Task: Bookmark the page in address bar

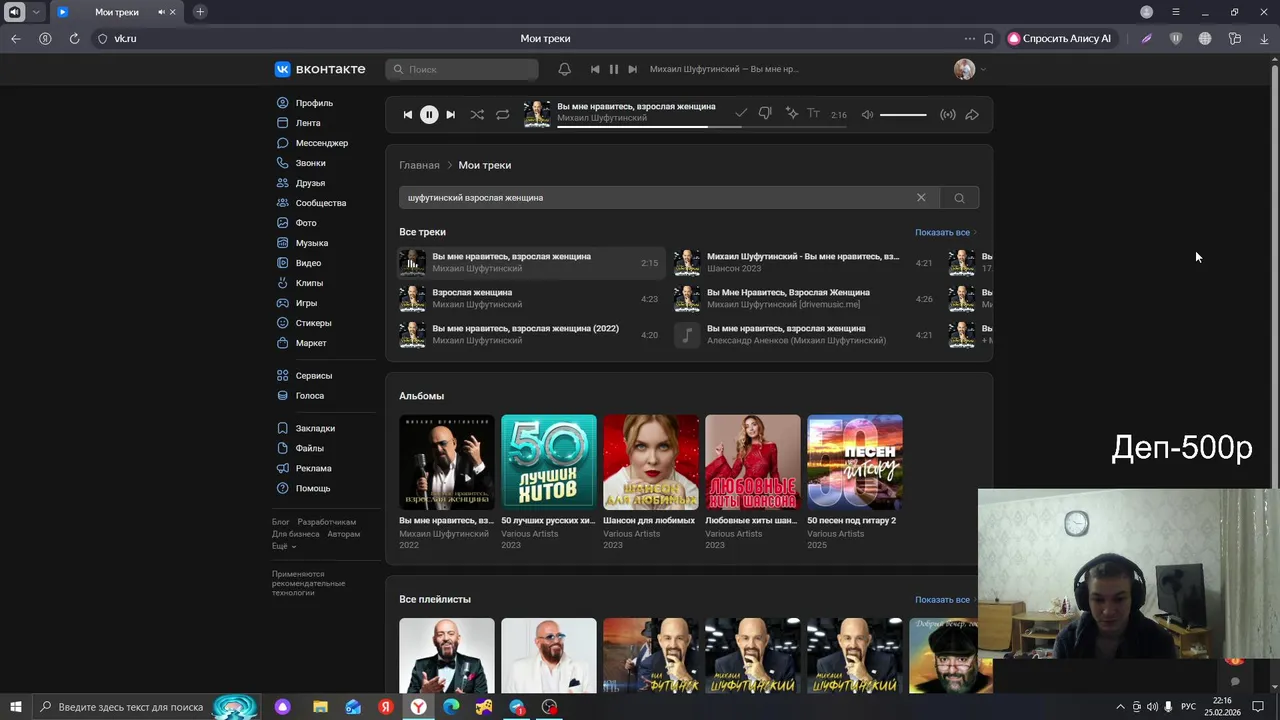Action: coord(988,38)
